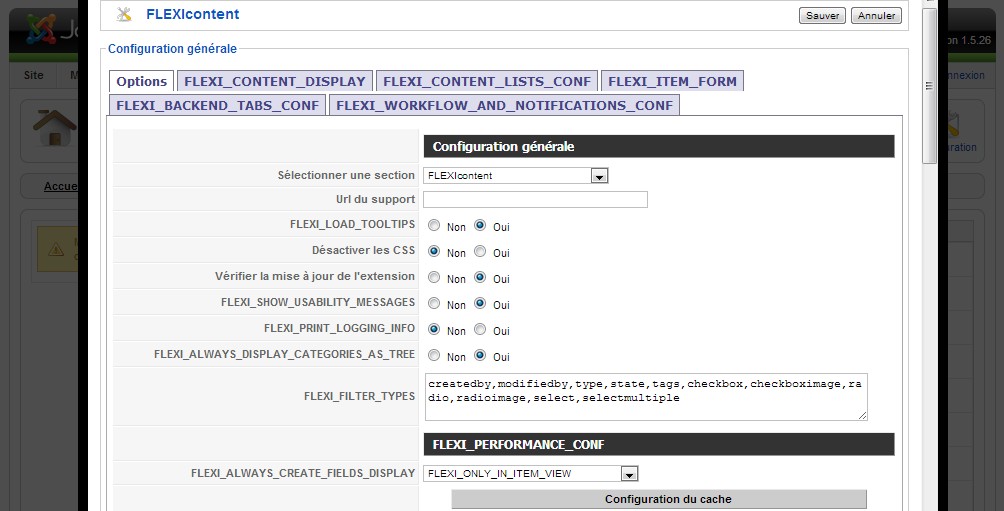Click the FLEXIcontent title text
The width and height of the screenshot is (1004, 511).
193,14
